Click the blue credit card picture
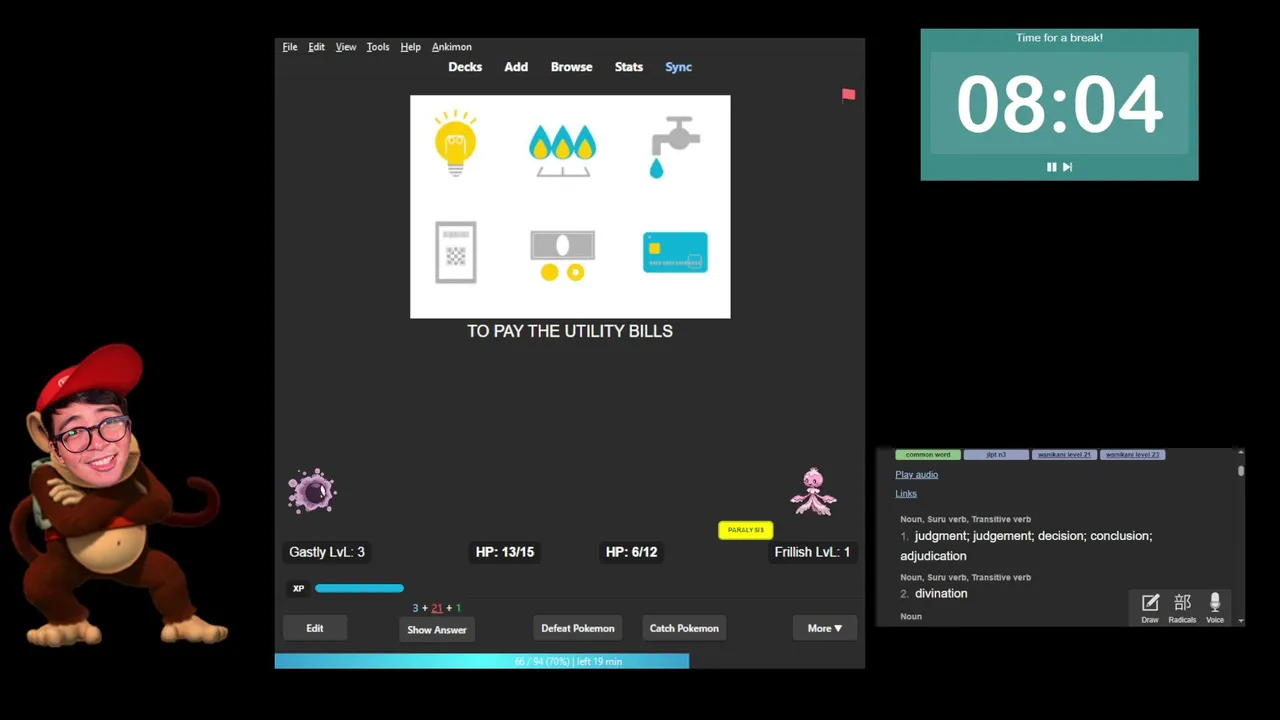Viewport: 1280px width, 720px height. point(675,252)
